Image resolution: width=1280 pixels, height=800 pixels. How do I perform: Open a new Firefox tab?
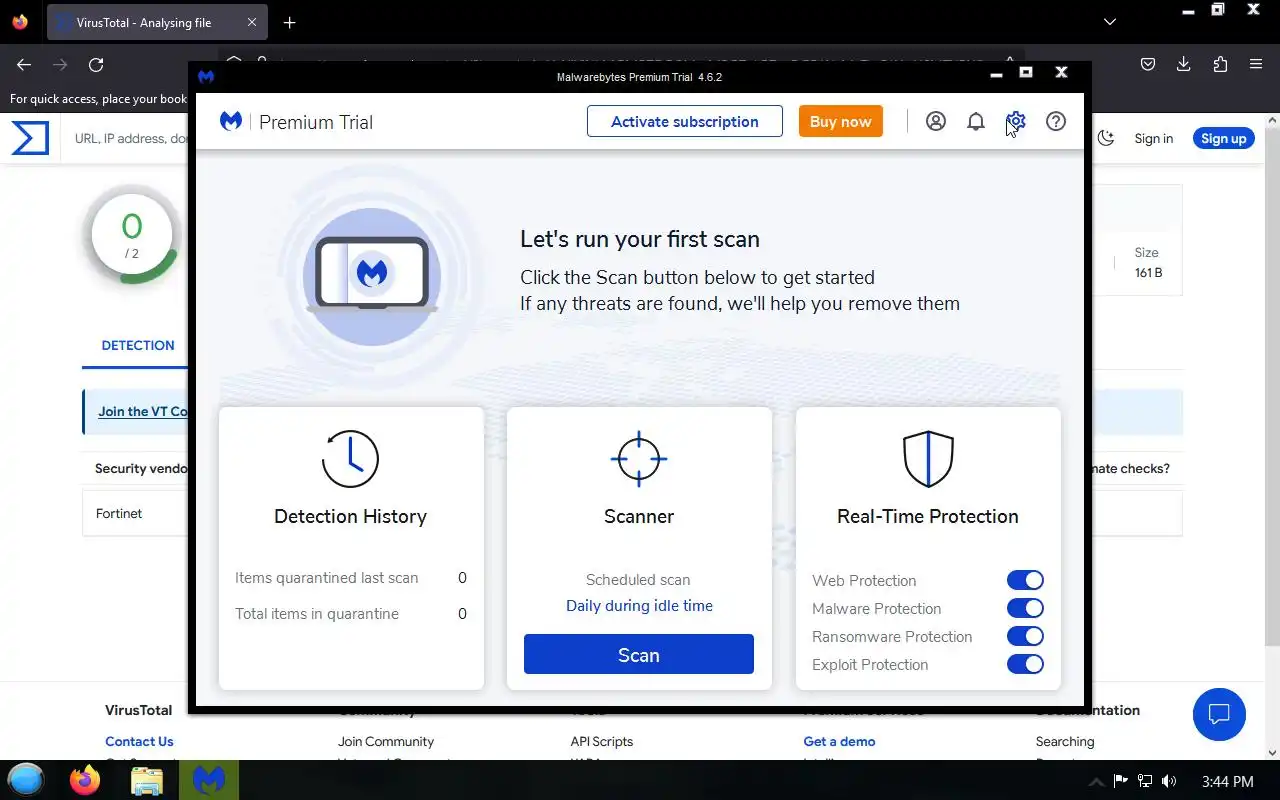coord(289,22)
